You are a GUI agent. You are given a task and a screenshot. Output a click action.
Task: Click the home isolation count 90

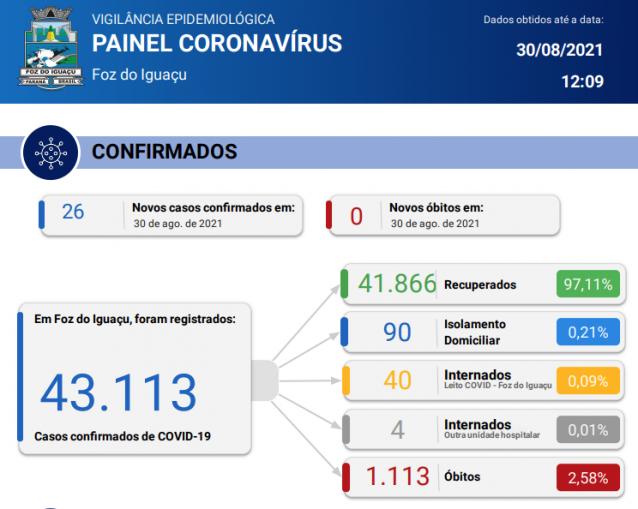[x=397, y=332]
